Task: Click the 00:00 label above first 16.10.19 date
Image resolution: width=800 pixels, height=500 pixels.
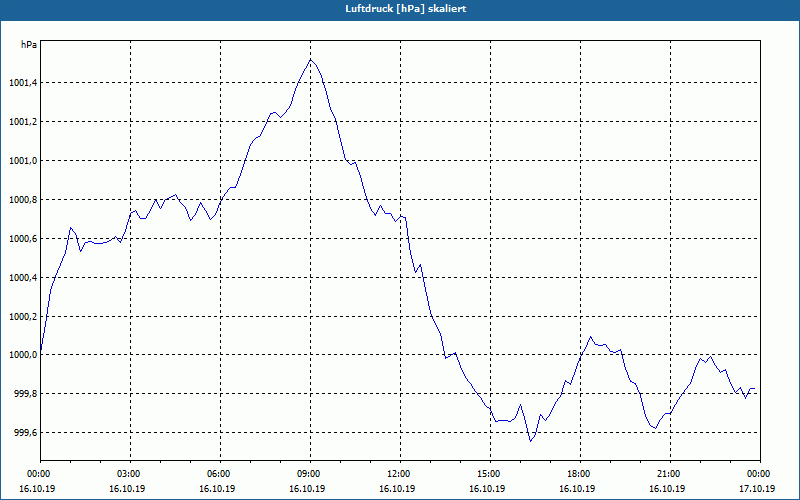Action: 38,474
